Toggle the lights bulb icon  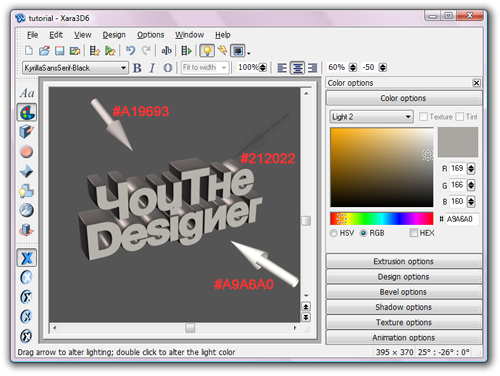point(207,51)
